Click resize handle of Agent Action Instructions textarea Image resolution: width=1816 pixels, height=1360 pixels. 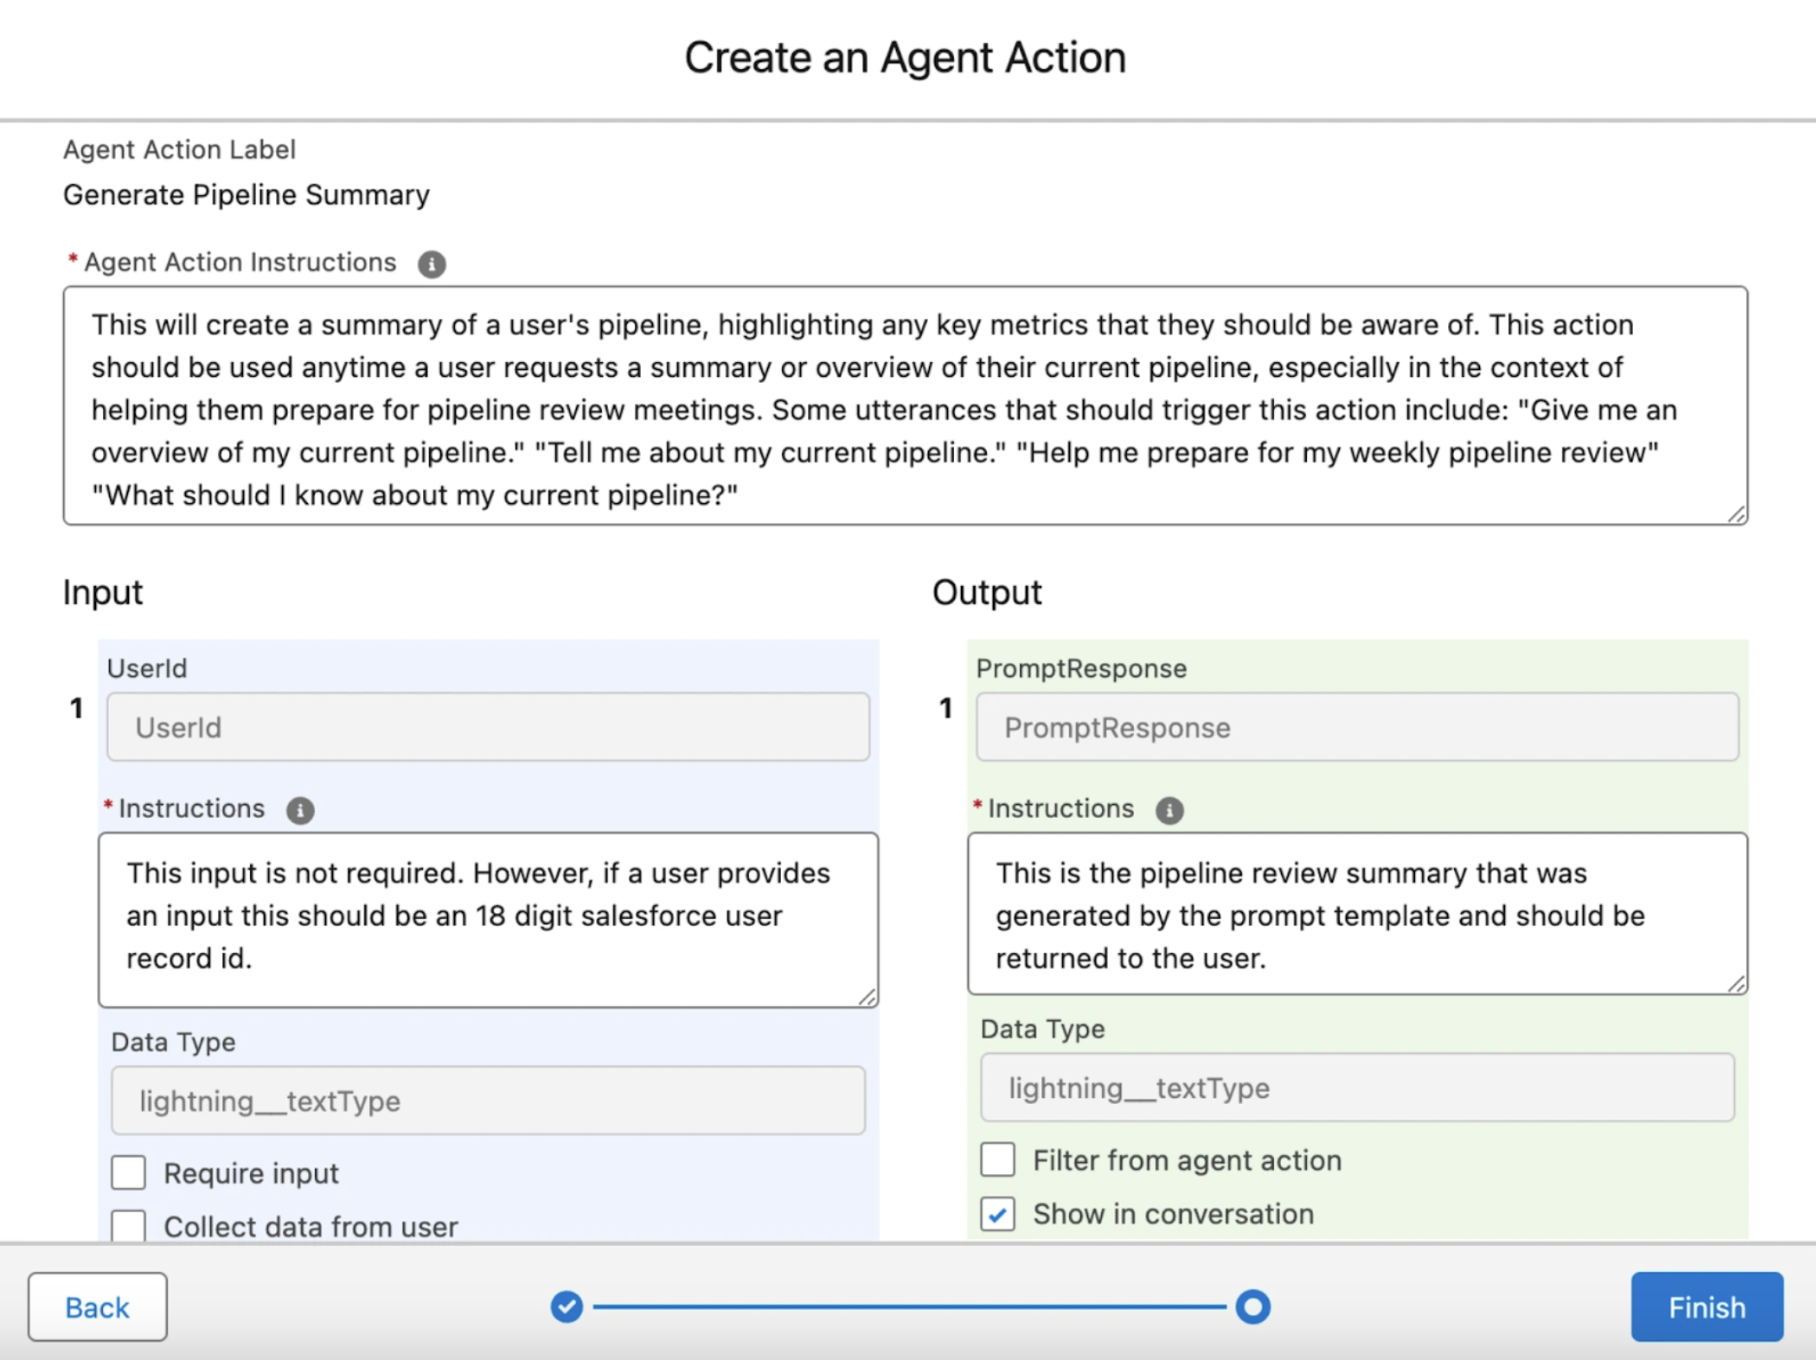click(1737, 514)
